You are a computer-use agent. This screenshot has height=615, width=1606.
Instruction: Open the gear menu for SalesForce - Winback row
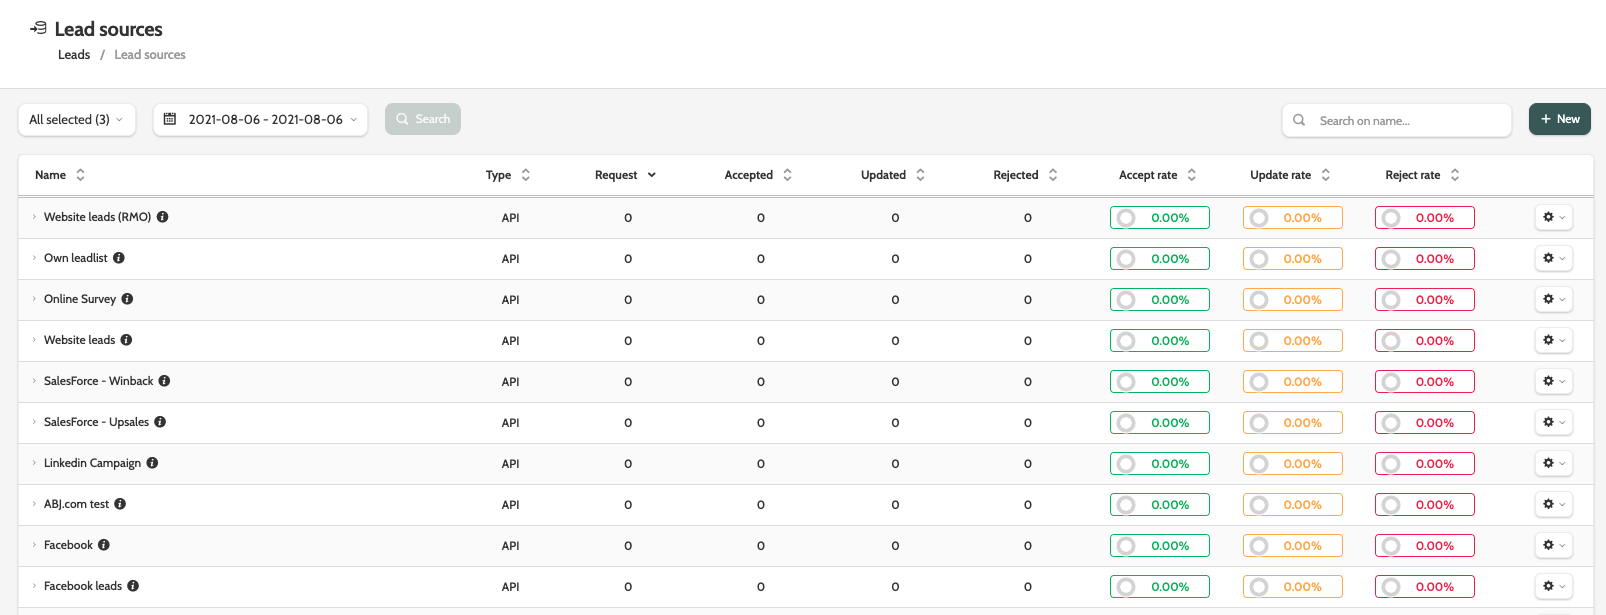[x=1554, y=381]
